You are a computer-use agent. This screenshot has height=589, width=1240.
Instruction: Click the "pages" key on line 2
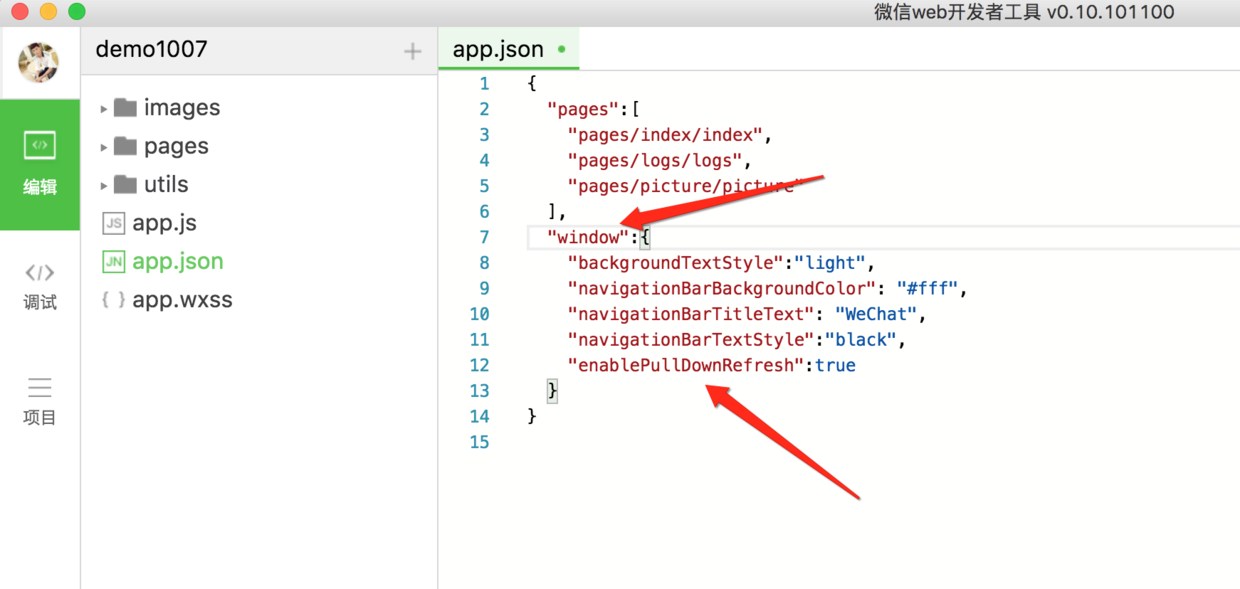tap(583, 109)
